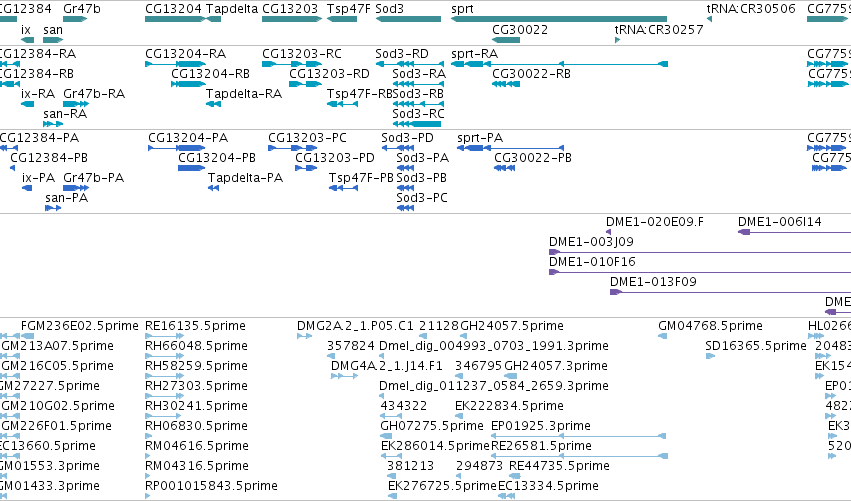Click the sprt-RA transcript label
851x501 pixels.
click(474, 54)
